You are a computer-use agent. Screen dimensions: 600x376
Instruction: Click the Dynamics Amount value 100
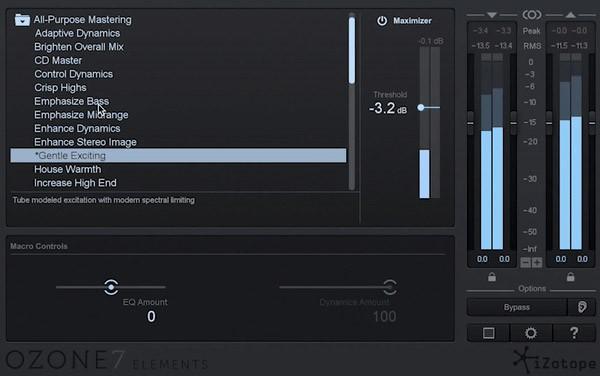pos(385,316)
